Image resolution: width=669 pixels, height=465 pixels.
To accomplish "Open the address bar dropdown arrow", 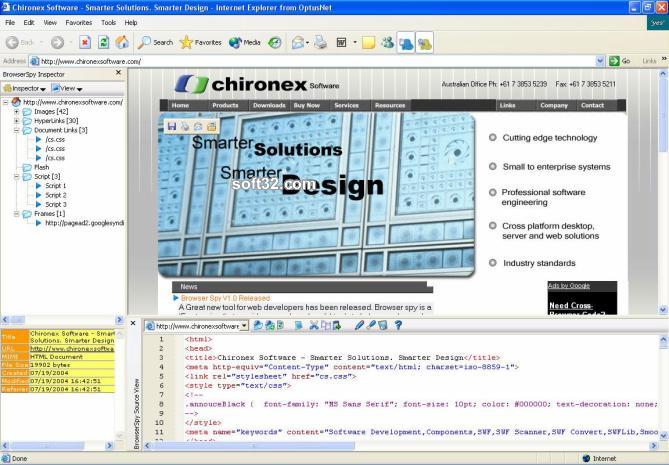I will [600, 61].
